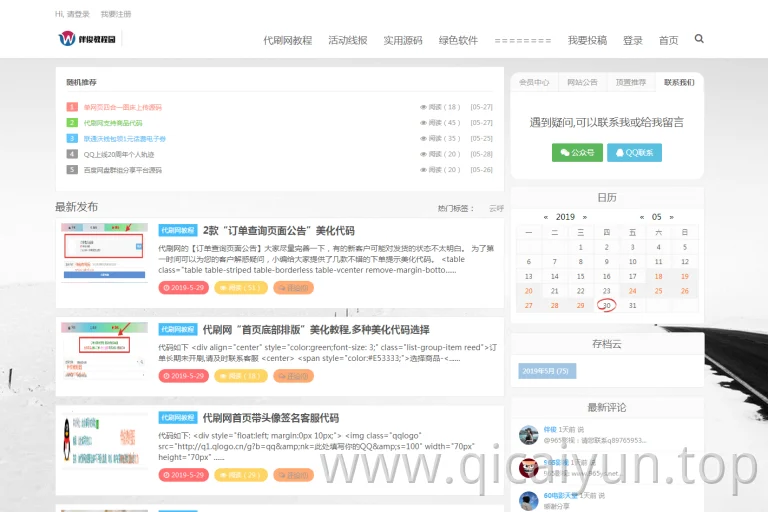The image size is (768, 512).
Task: Click the green 公众号 WeChat button
Action: pyautogui.click(x=577, y=152)
